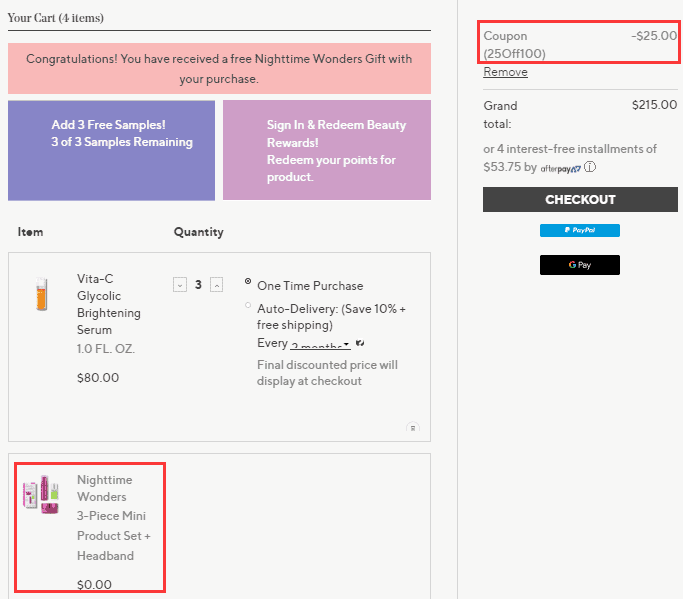
Task: Open Nighttime Wonders 3-Piece Mini Product Set name
Action: click(x=113, y=518)
